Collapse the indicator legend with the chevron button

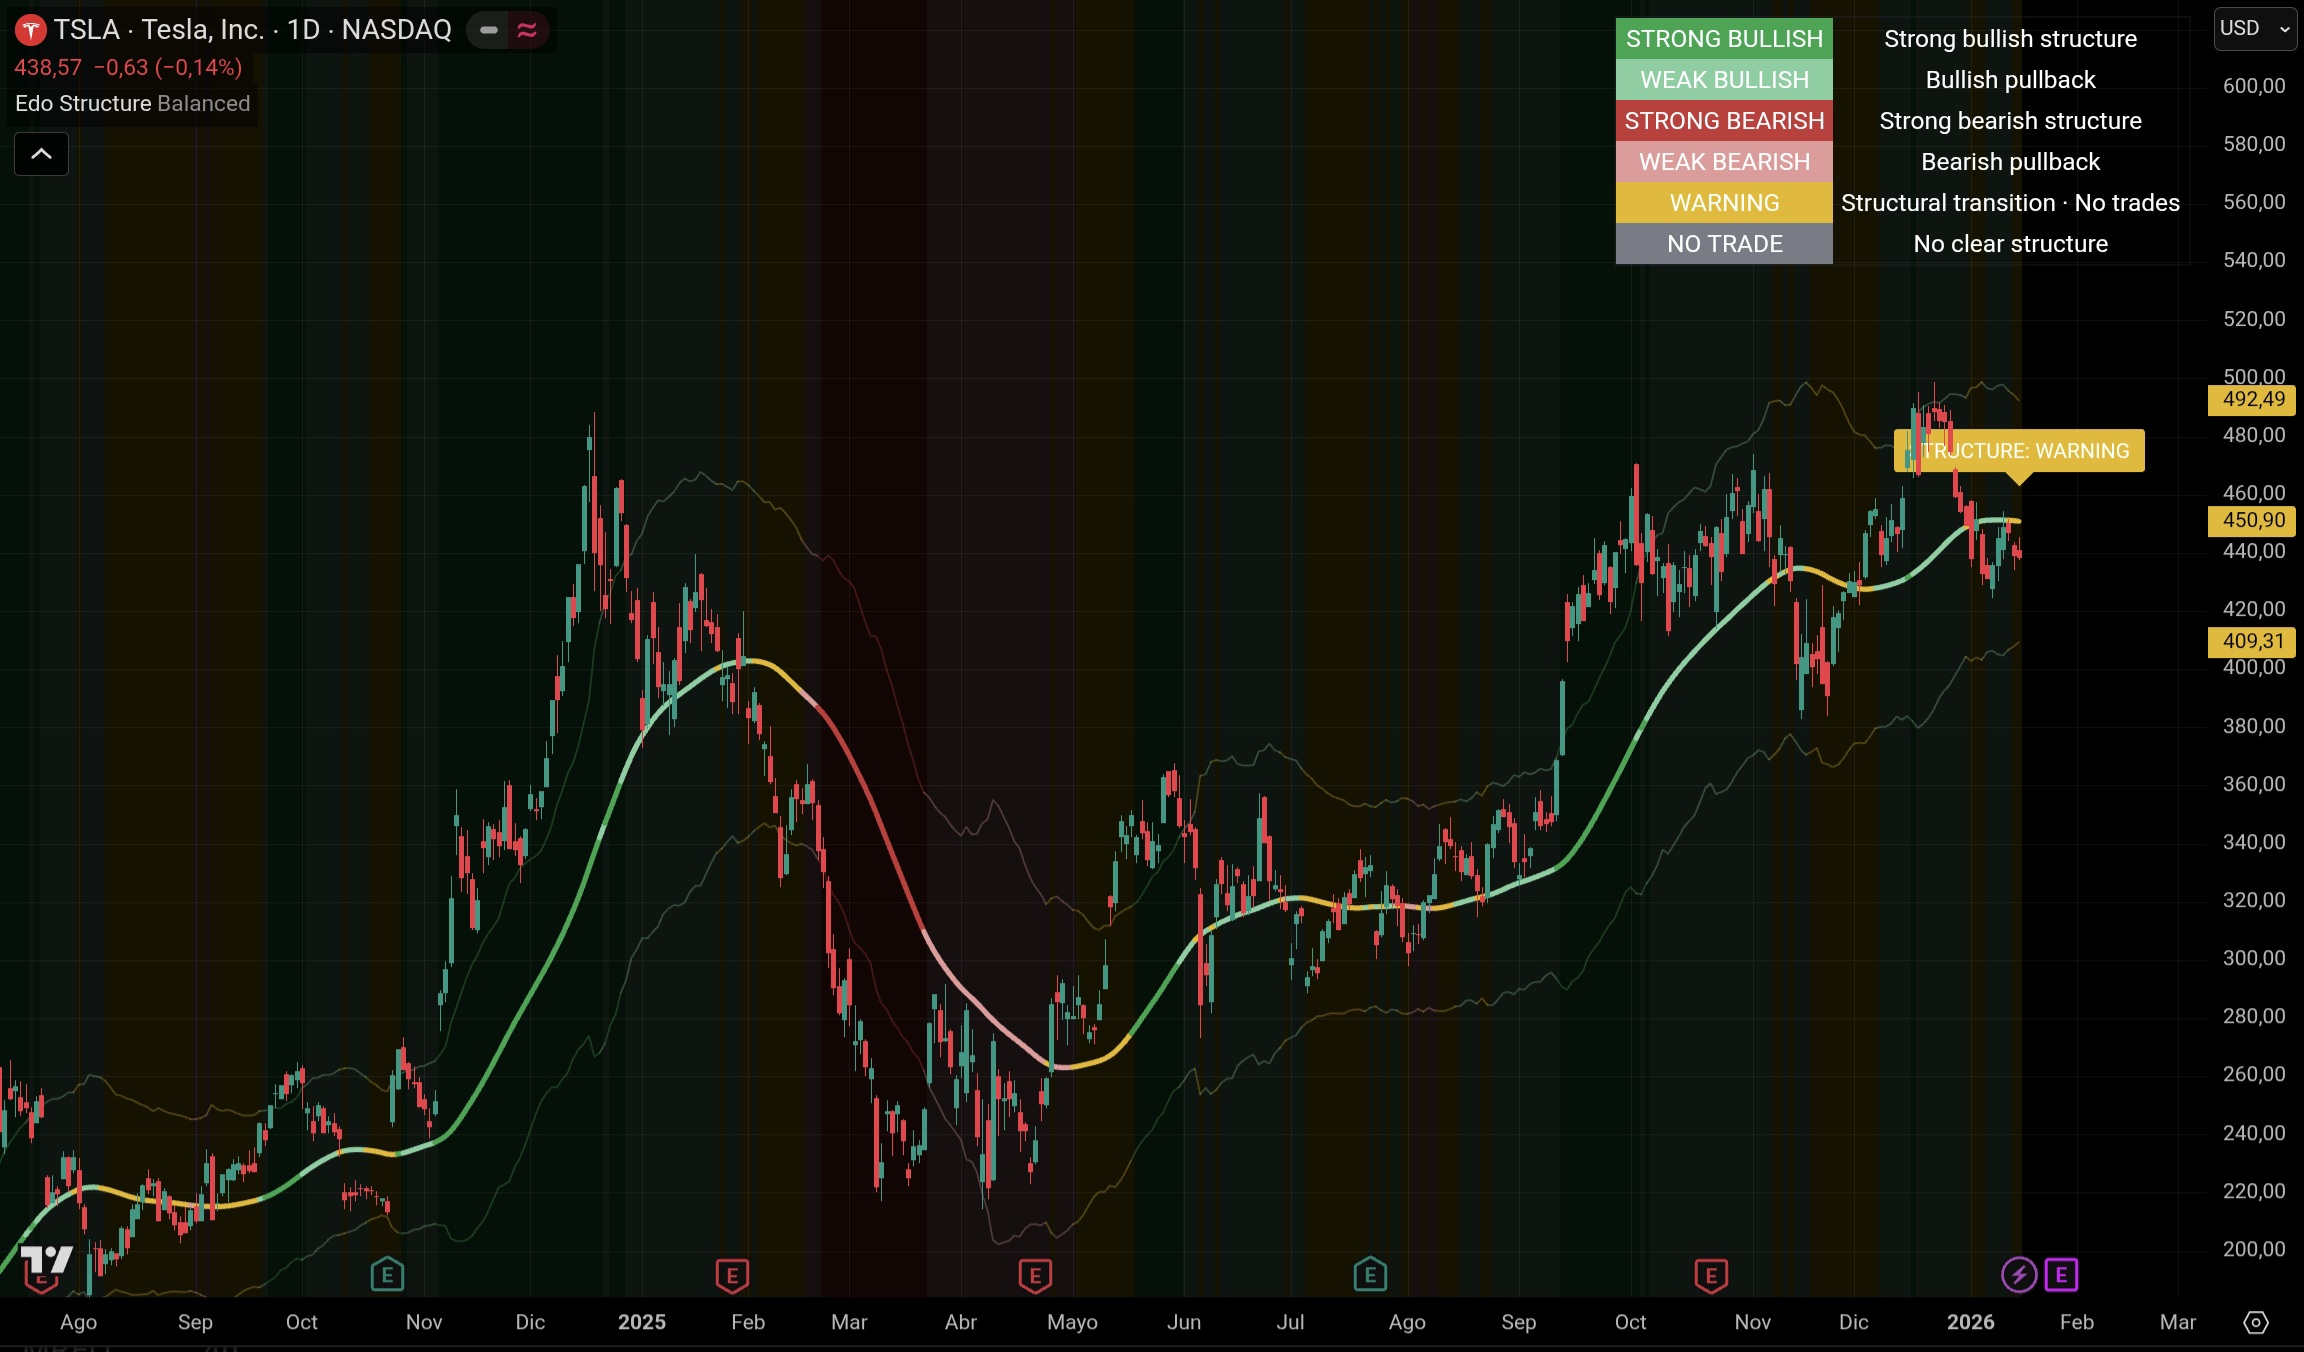pyautogui.click(x=41, y=154)
